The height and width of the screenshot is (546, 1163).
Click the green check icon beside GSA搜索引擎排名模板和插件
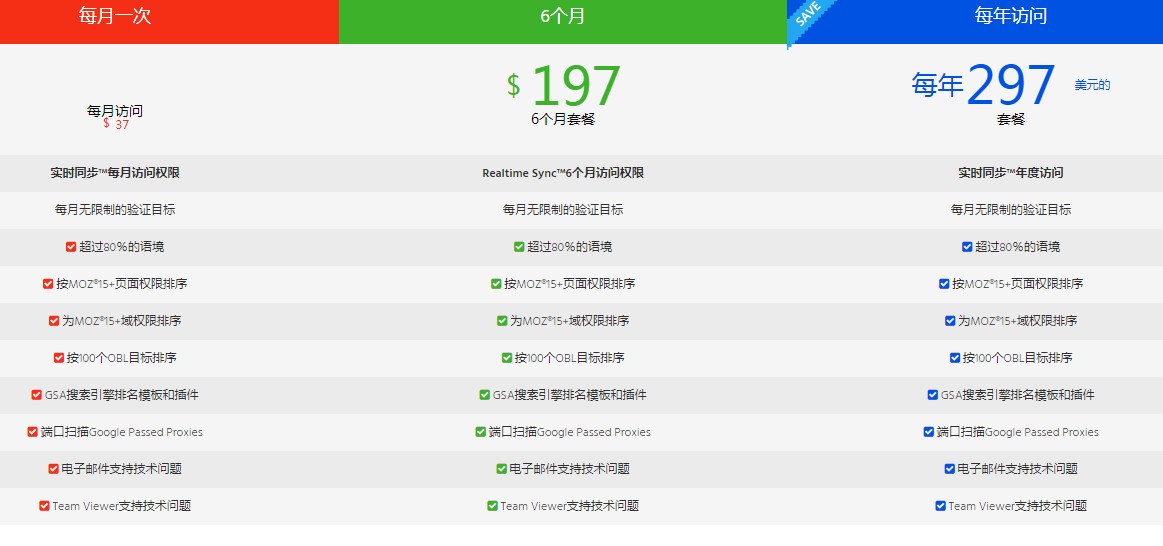(x=484, y=395)
